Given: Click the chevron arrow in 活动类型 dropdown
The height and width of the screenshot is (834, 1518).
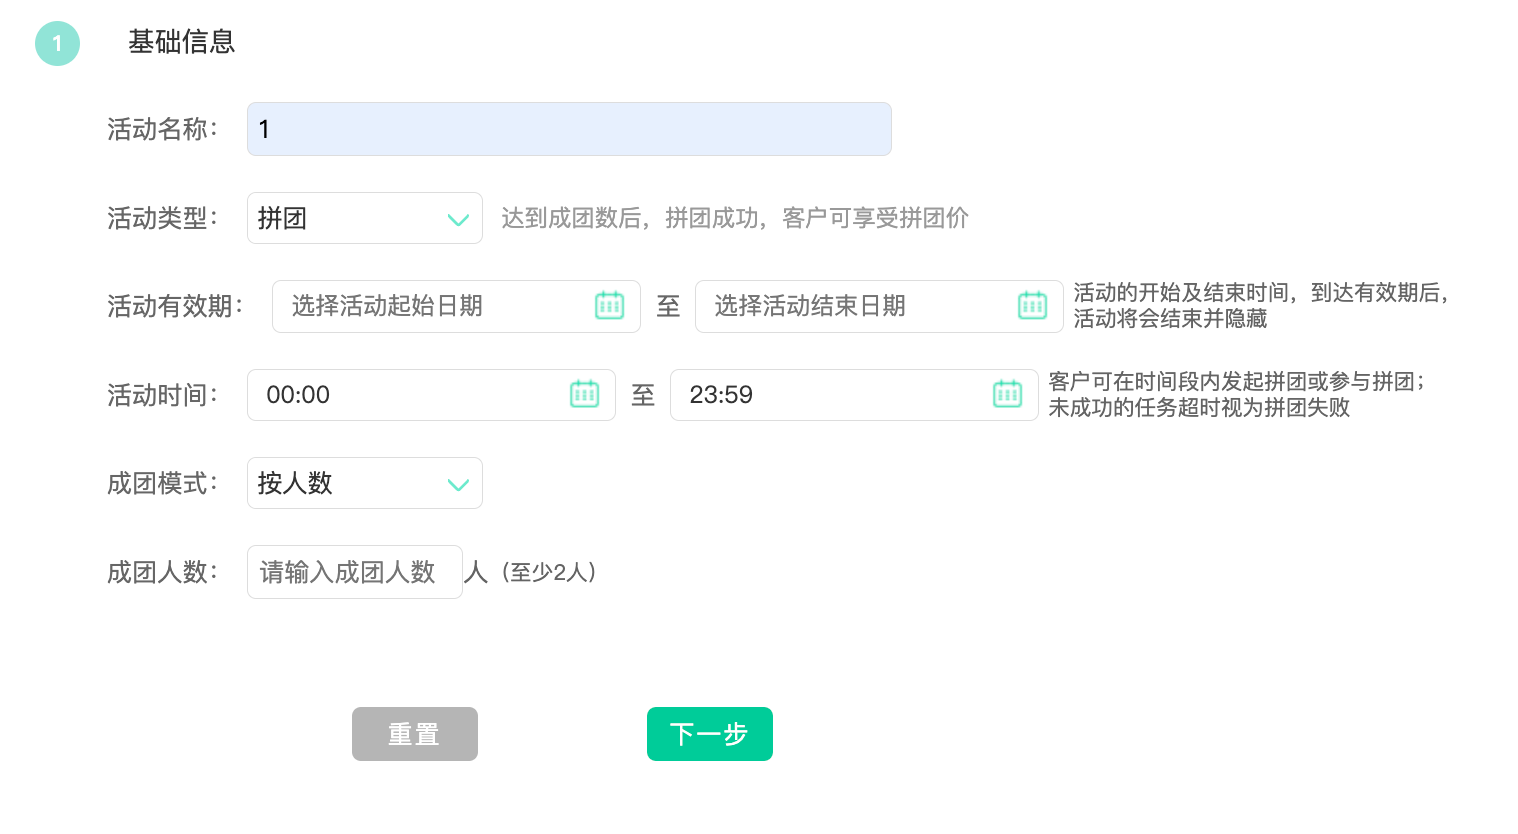Looking at the screenshot, I should 458,219.
